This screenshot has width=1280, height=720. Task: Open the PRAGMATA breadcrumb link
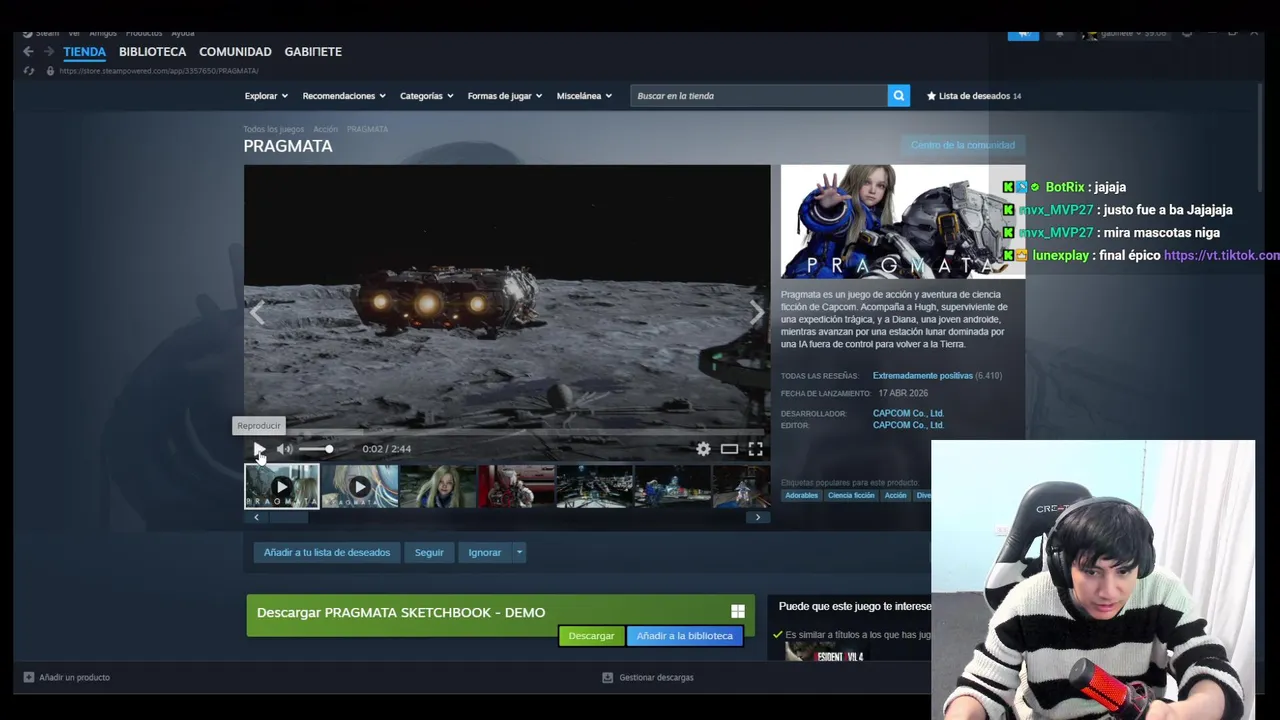tap(367, 129)
